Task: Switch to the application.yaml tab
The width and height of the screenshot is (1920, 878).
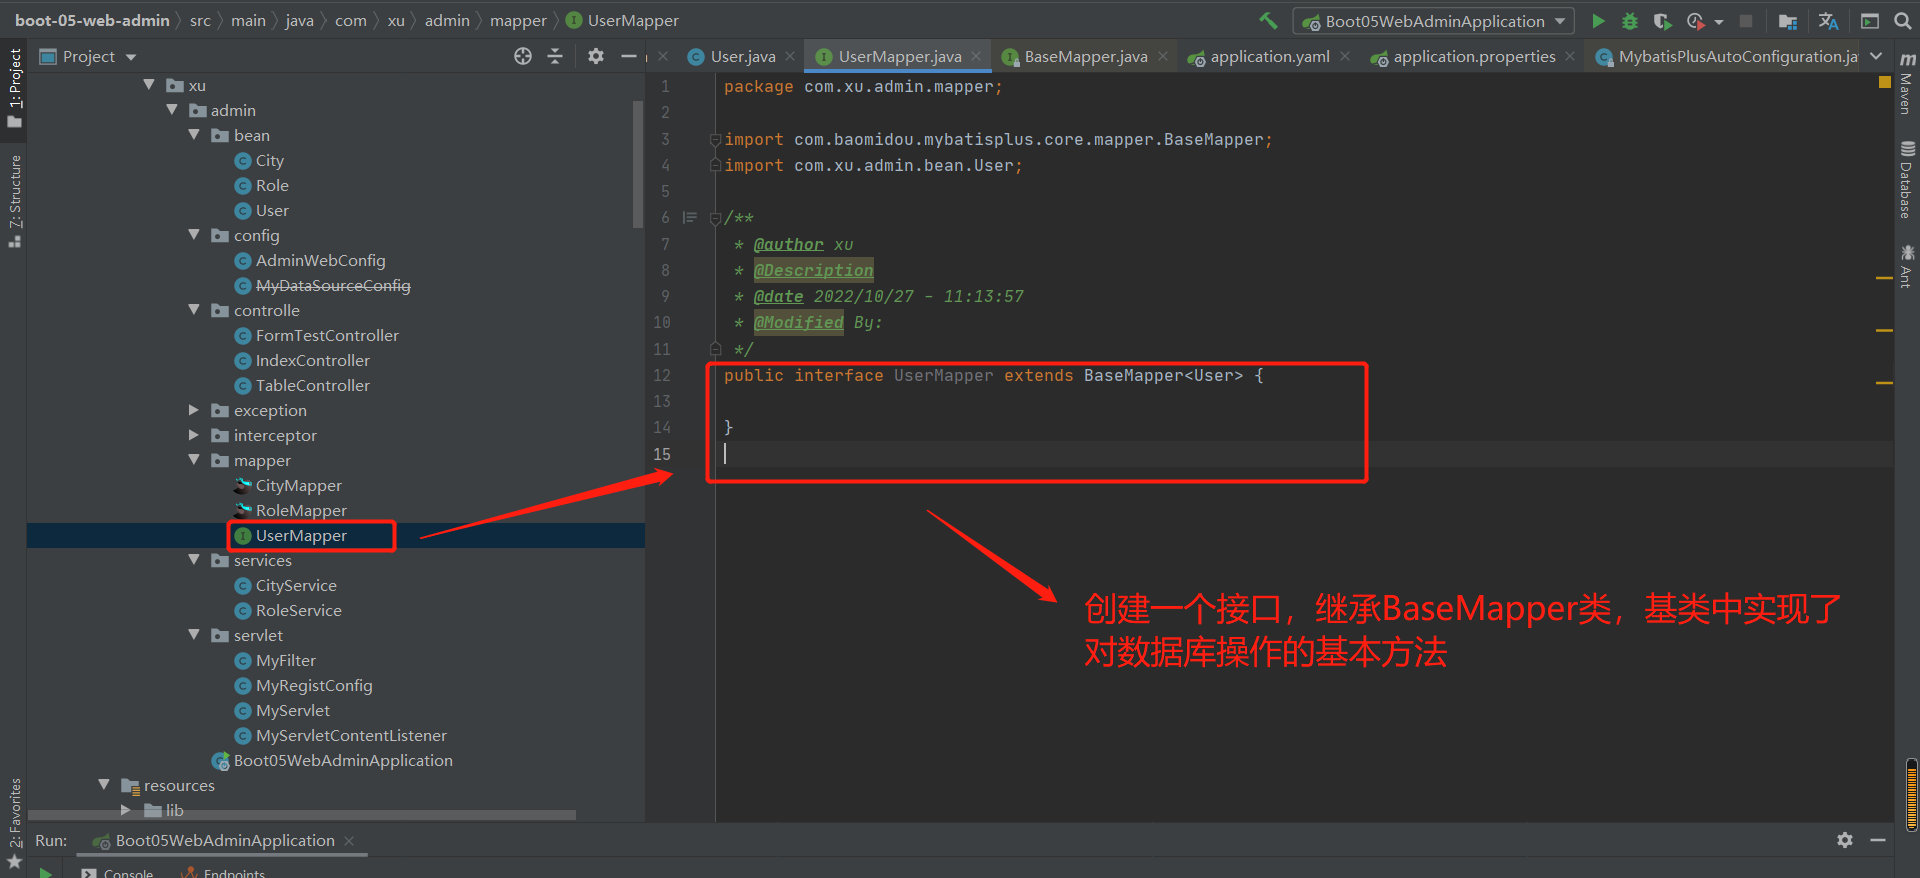Action: [x=1269, y=57]
